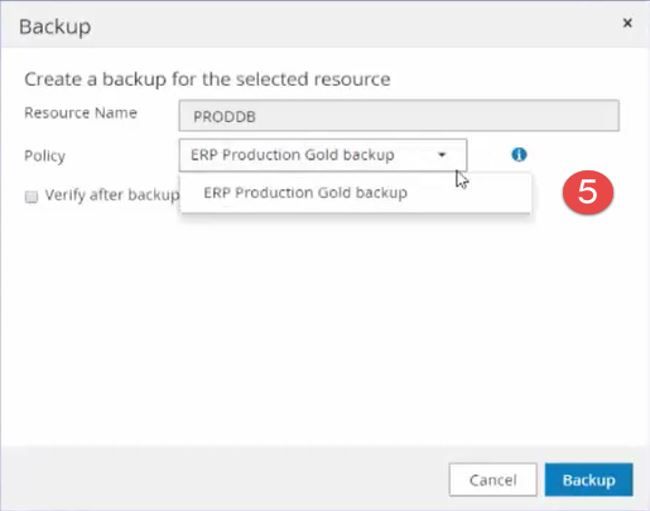Start the backup with the Backup button
This screenshot has width=650, height=511.
(588, 480)
